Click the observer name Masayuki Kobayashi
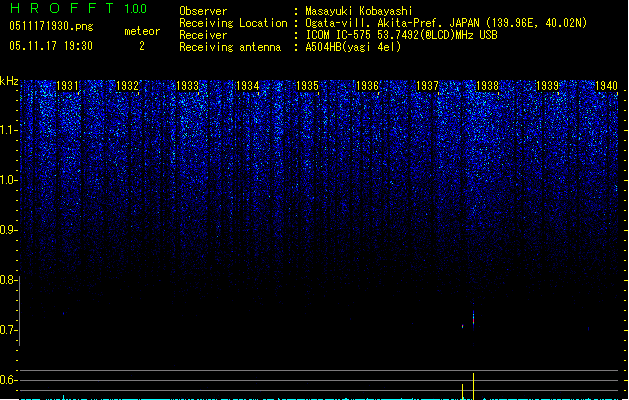This screenshot has width=629, height=400. click(x=359, y=11)
